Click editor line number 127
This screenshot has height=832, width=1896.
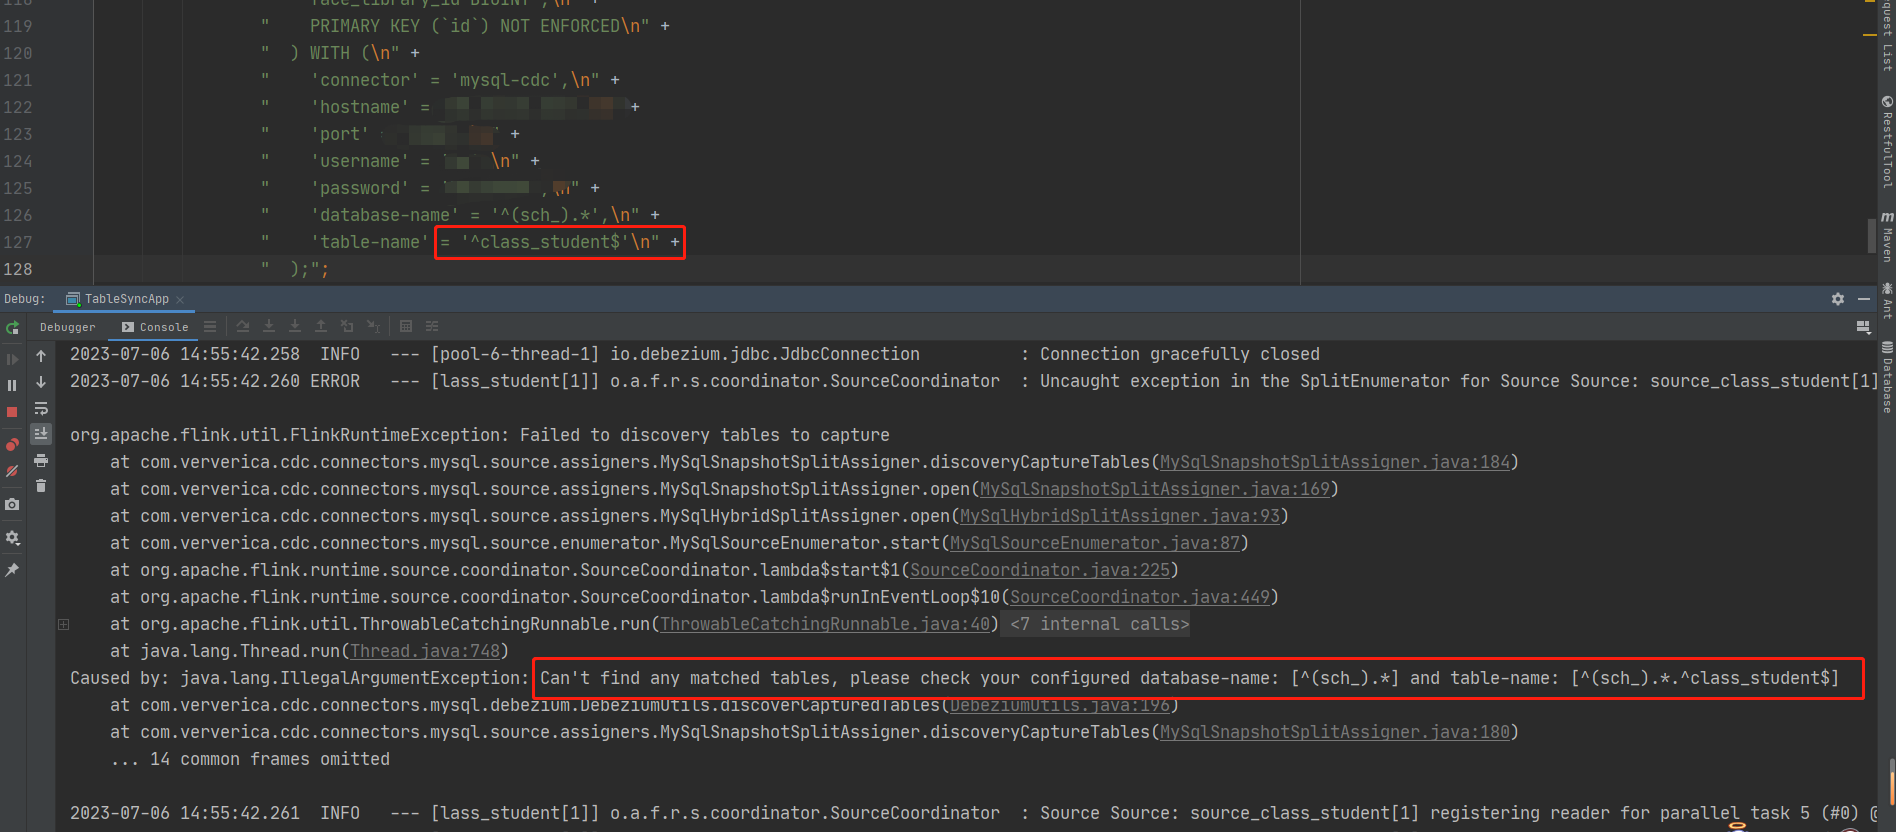click(18, 242)
